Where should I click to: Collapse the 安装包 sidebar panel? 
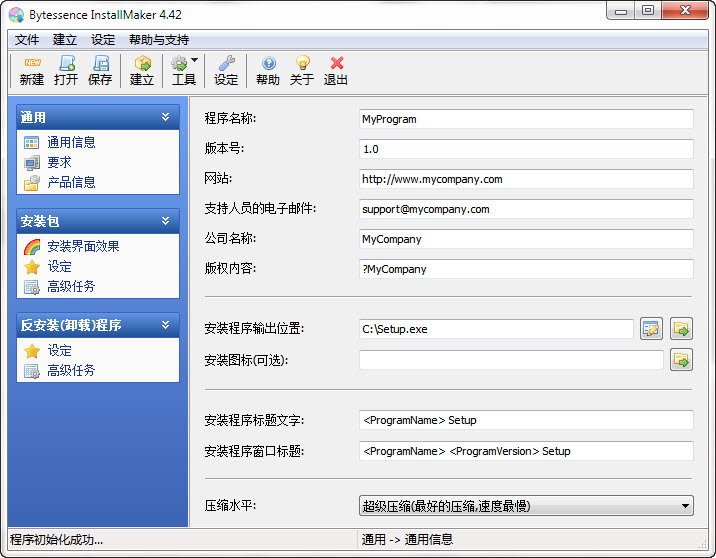166,221
